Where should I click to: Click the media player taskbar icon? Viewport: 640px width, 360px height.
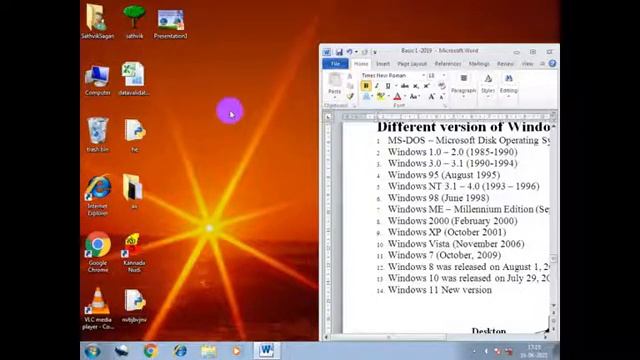pyautogui.click(x=236, y=351)
